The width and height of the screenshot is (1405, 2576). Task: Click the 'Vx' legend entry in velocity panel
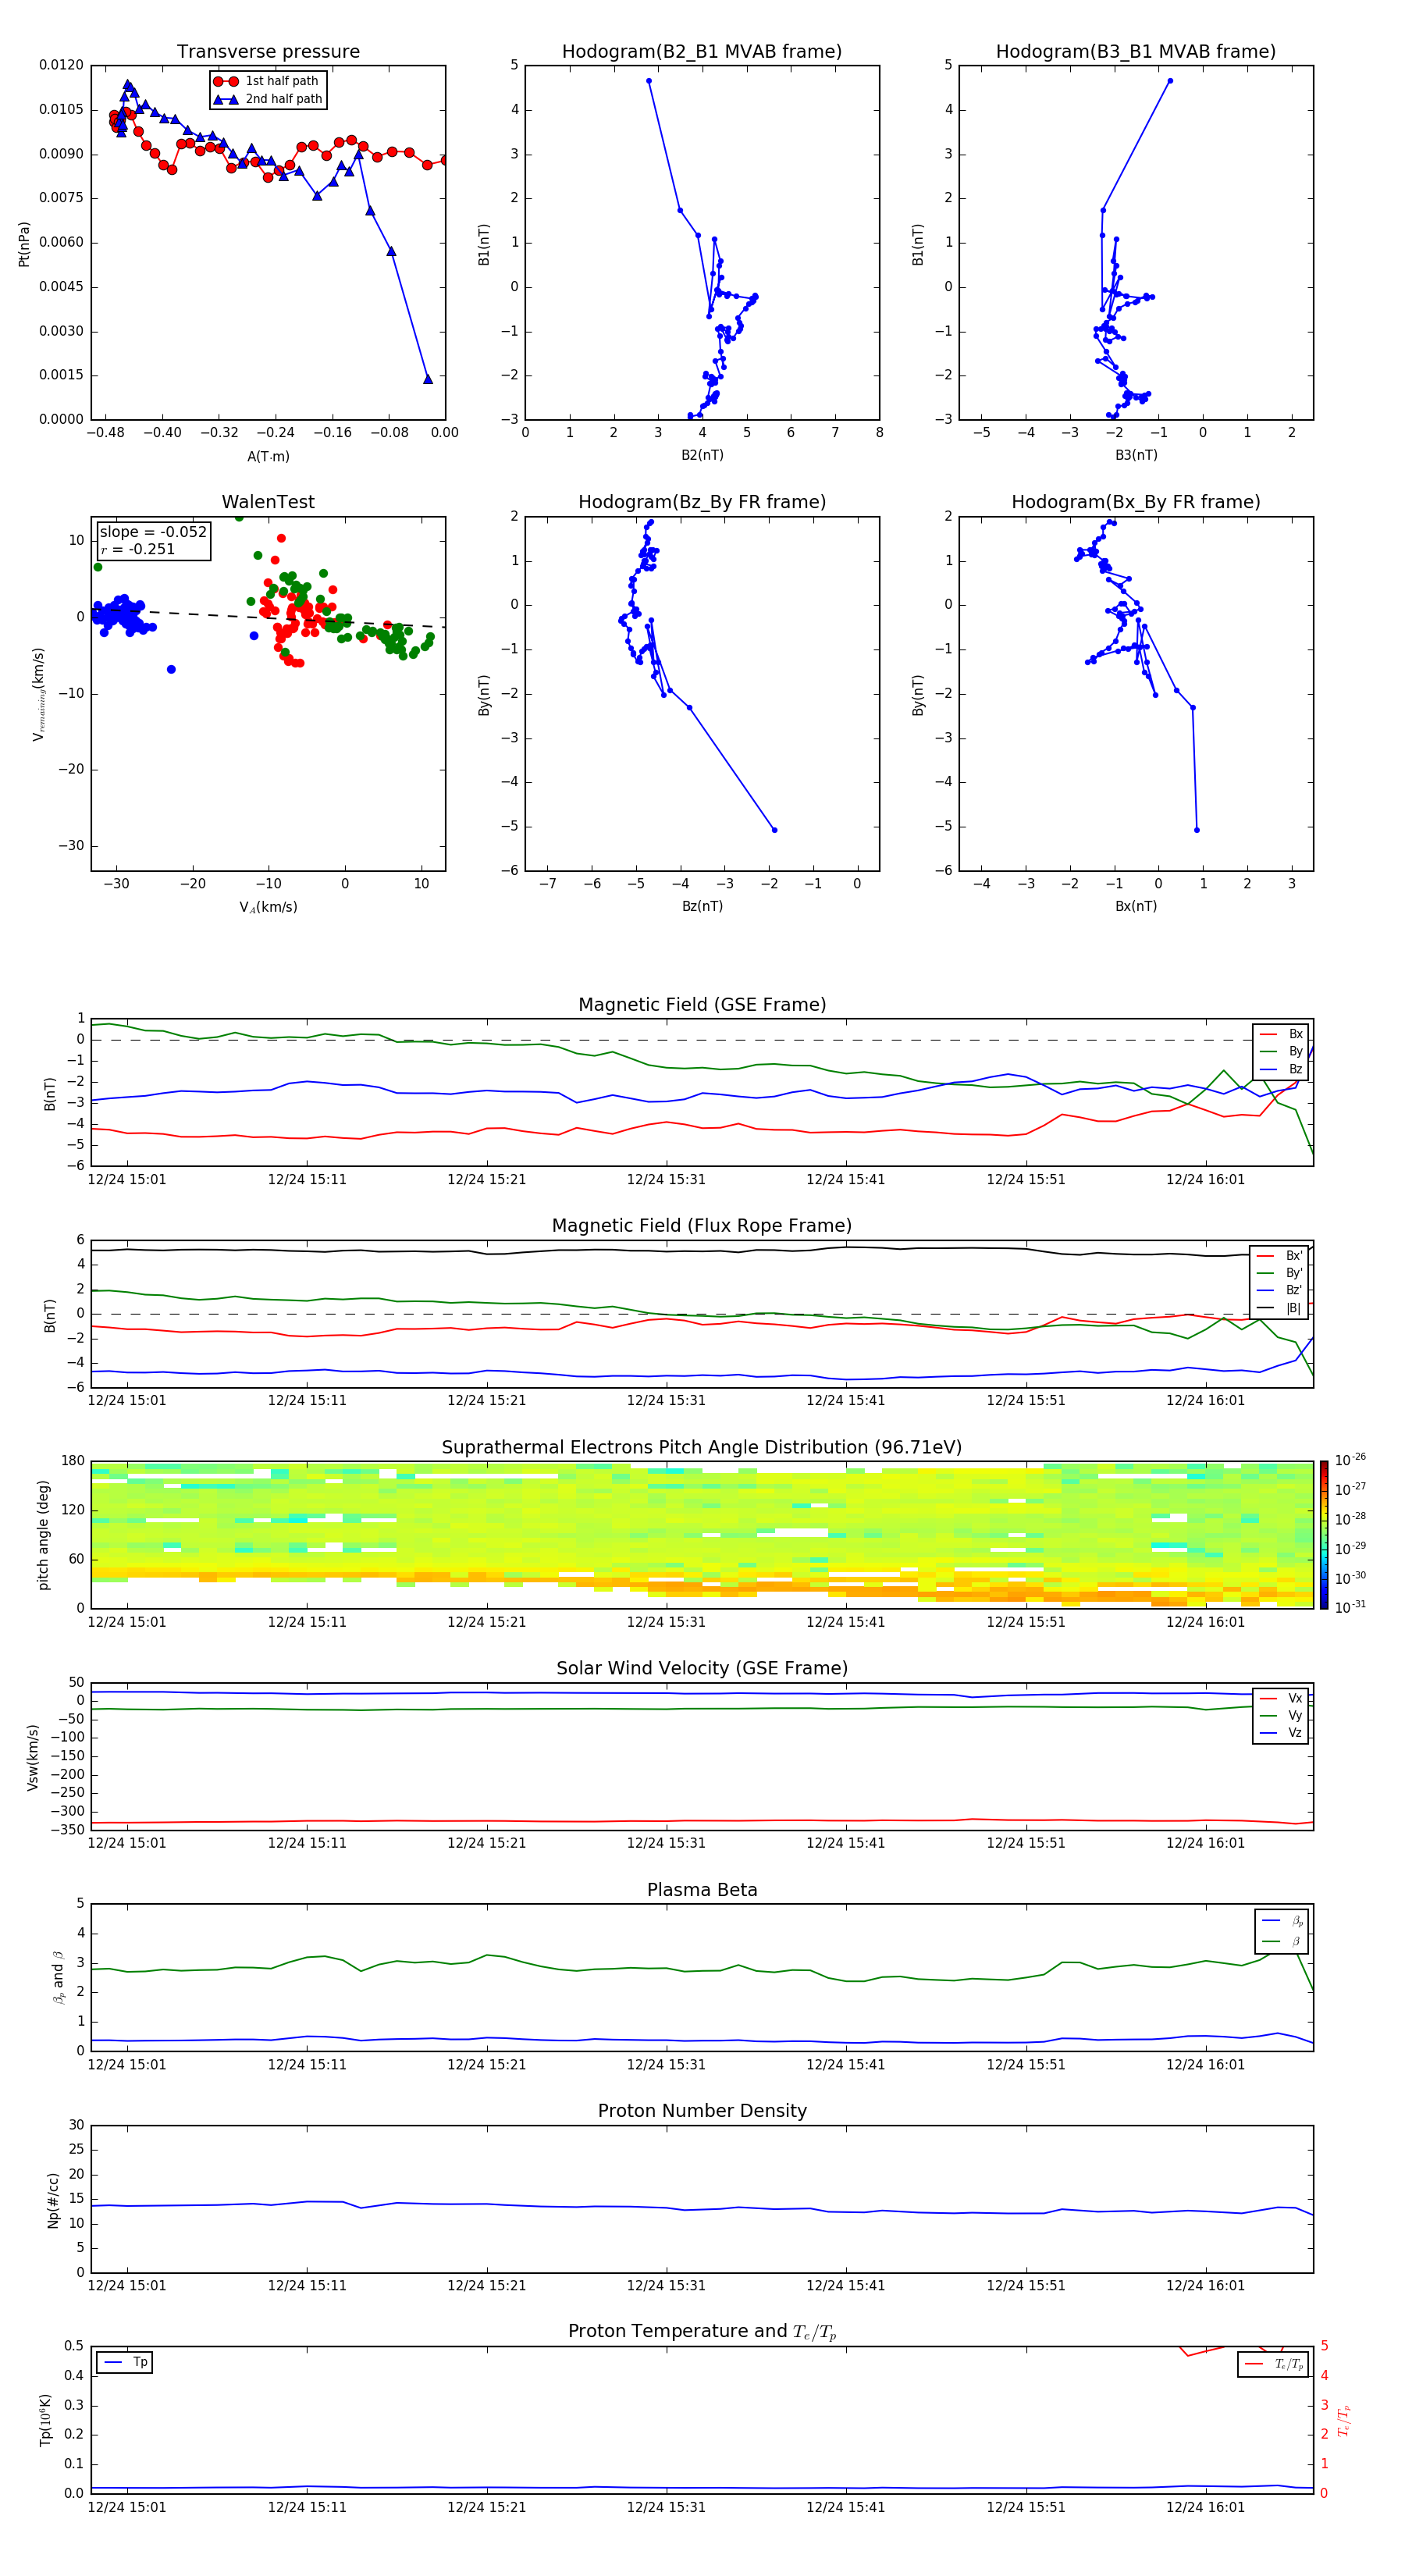(x=1282, y=1699)
